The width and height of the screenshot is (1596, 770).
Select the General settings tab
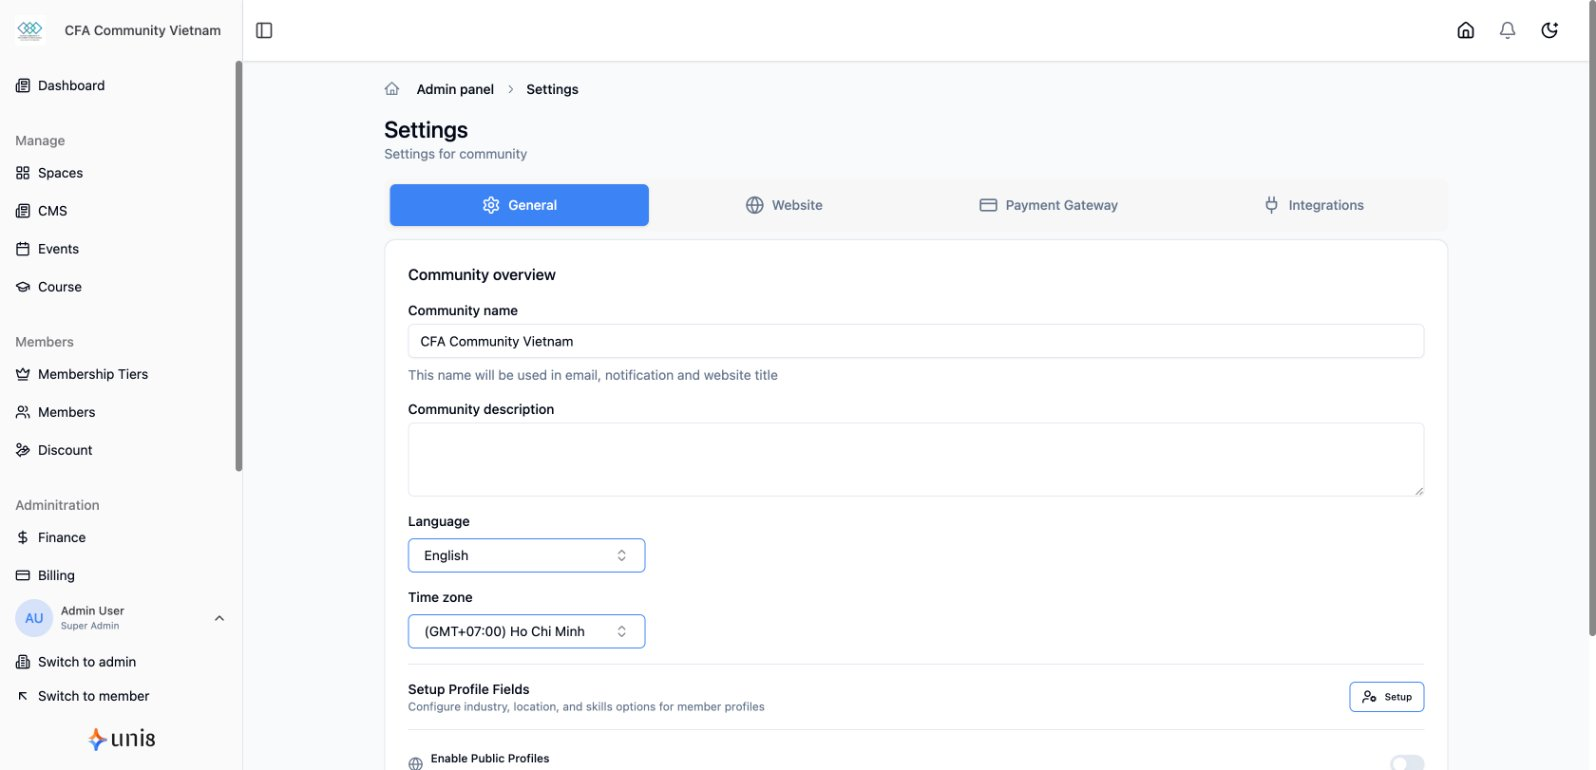(x=519, y=205)
